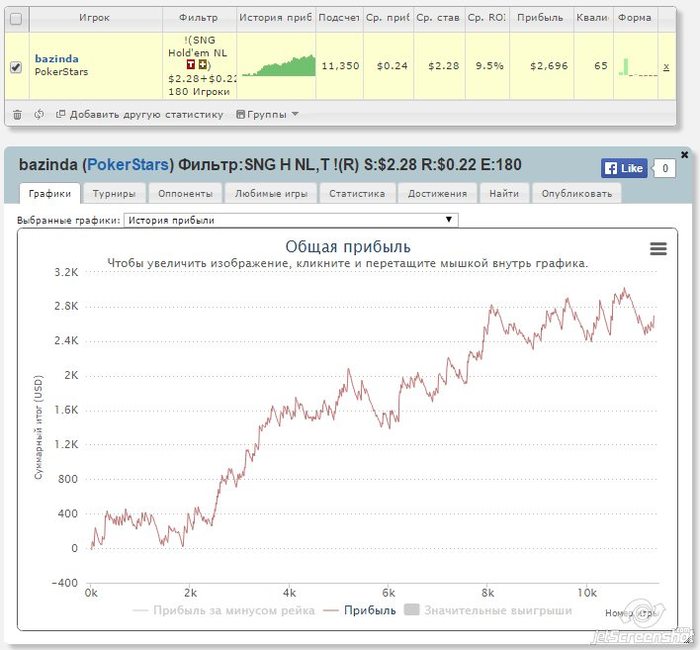The image size is (700, 650).
Task: Click the Facebook like count 0
Action: [665, 168]
